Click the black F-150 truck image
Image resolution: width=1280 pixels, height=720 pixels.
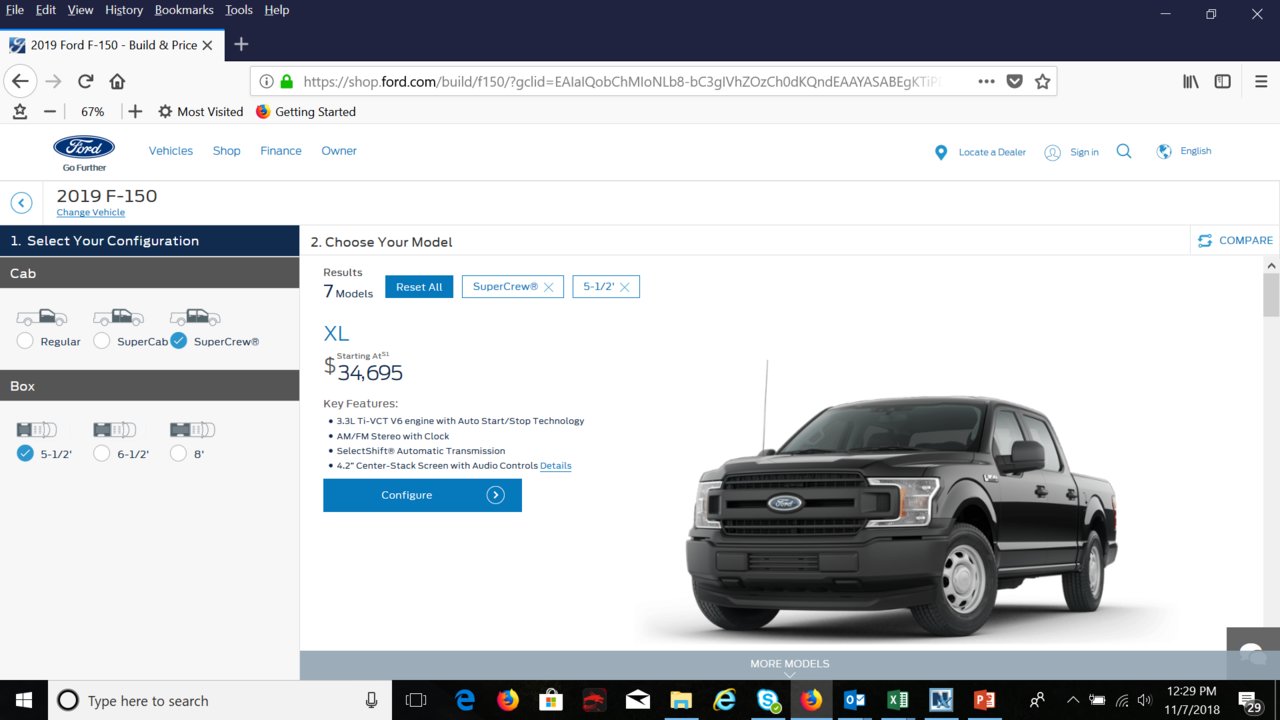(x=900, y=515)
